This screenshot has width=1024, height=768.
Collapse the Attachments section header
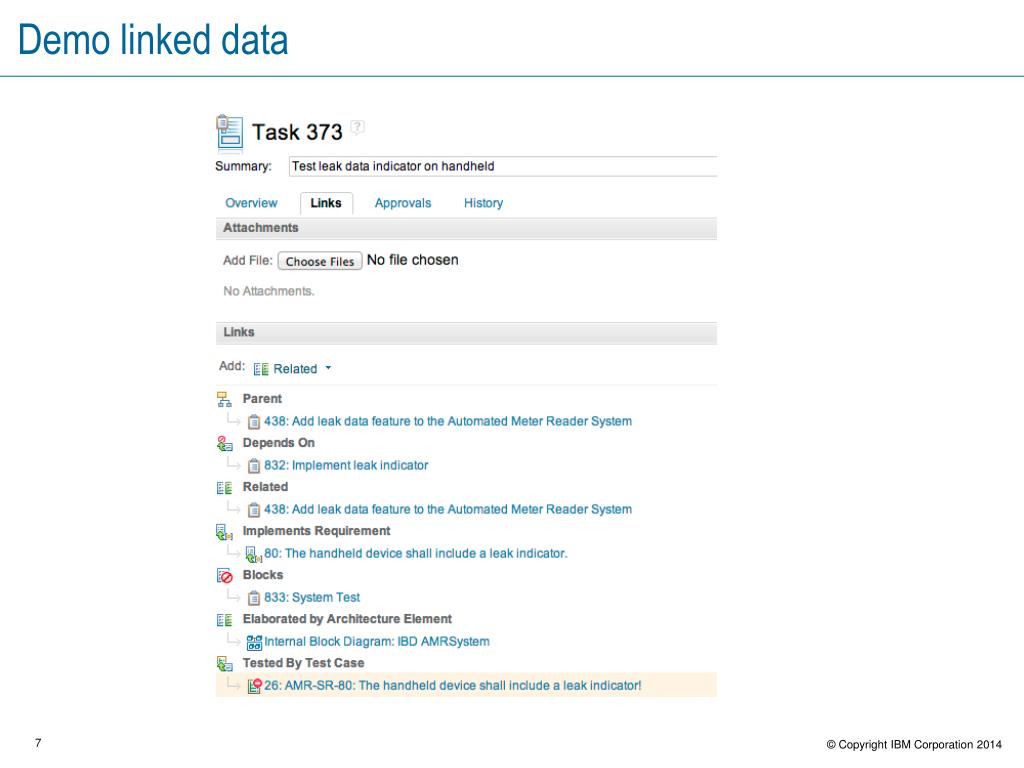click(260, 228)
